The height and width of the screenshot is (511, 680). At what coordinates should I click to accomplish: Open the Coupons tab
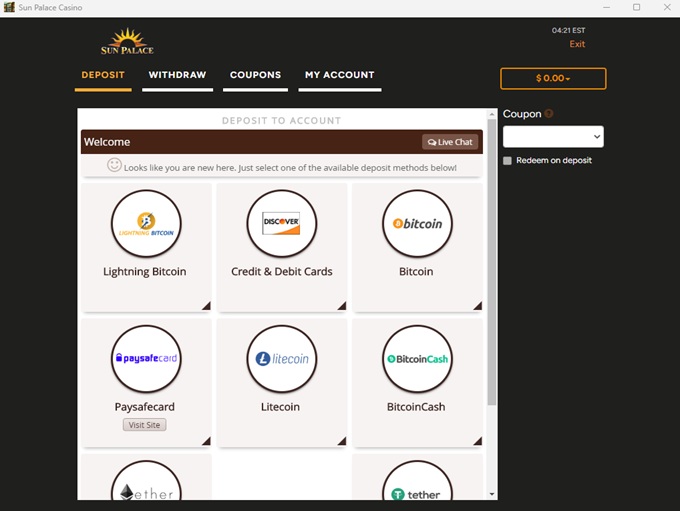tap(255, 75)
